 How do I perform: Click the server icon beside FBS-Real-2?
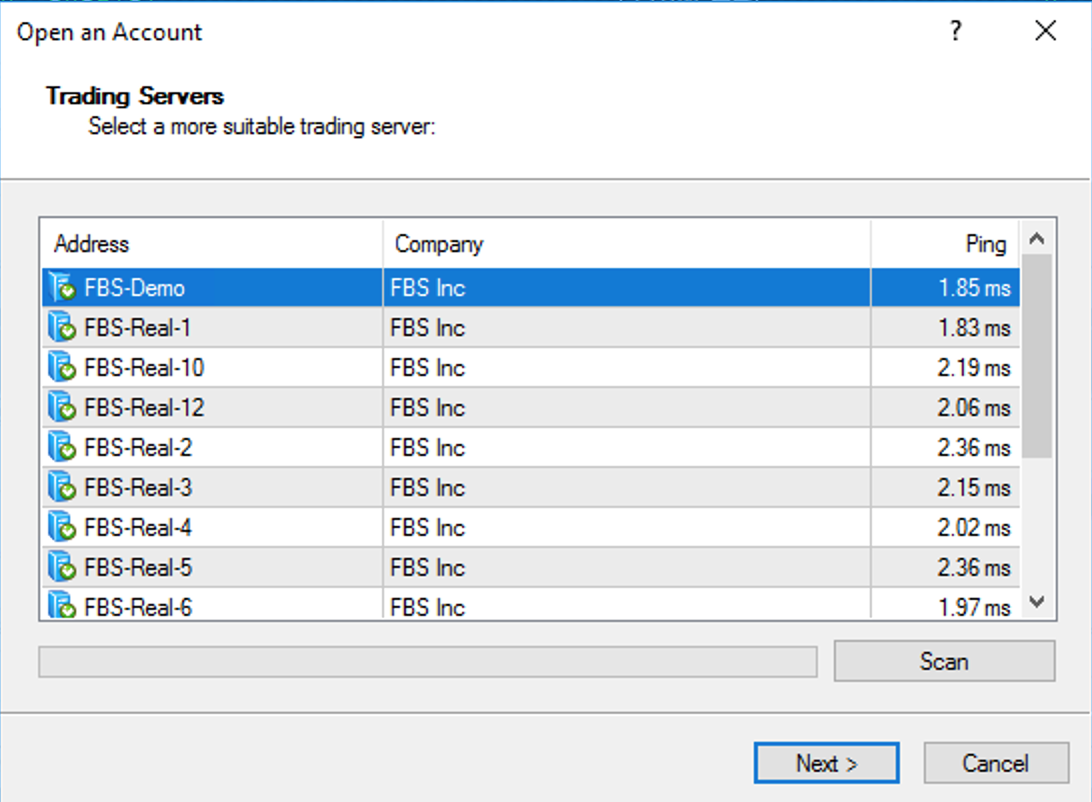tap(62, 447)
